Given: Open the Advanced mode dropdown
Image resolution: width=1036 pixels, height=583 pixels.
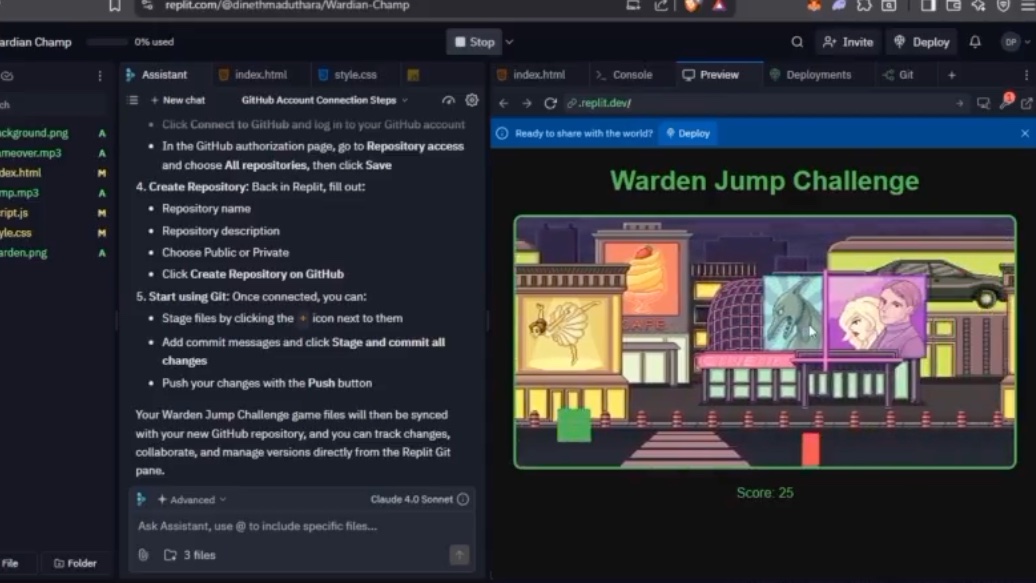Looking at the screenshot, I should [x=192, y=500].
